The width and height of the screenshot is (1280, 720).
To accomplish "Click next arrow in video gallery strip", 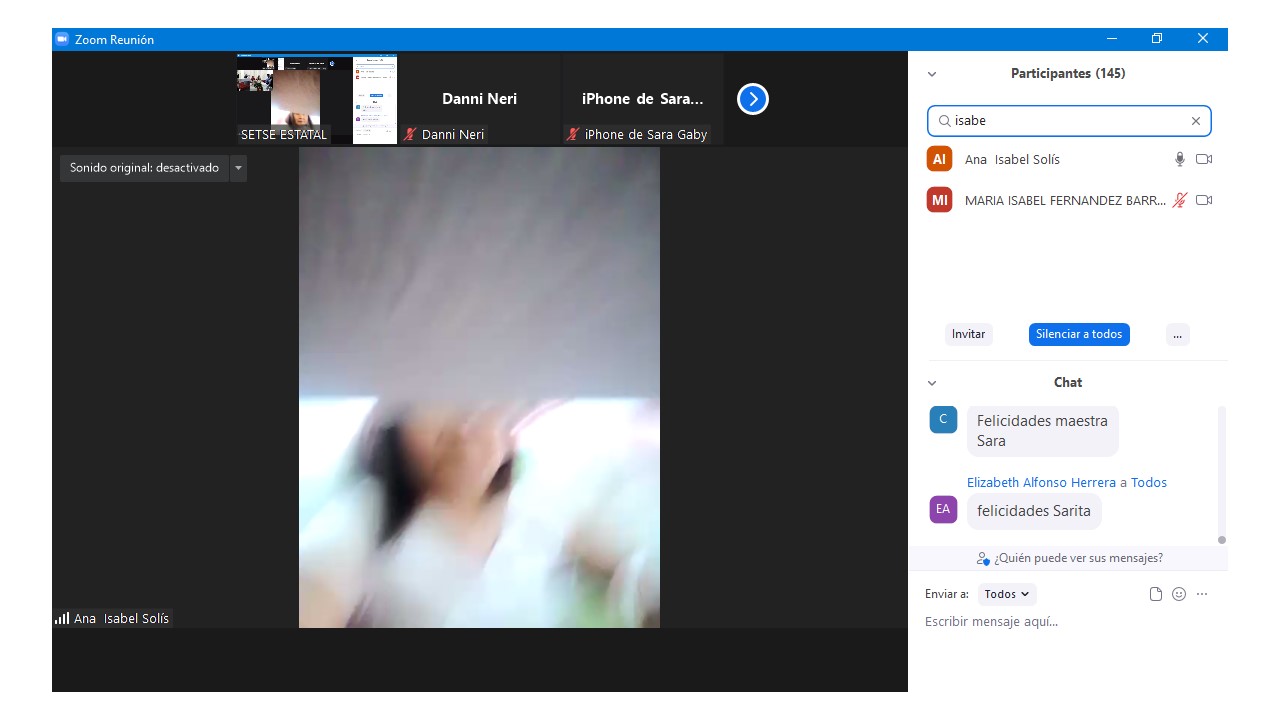I will [x=752, y=99].
